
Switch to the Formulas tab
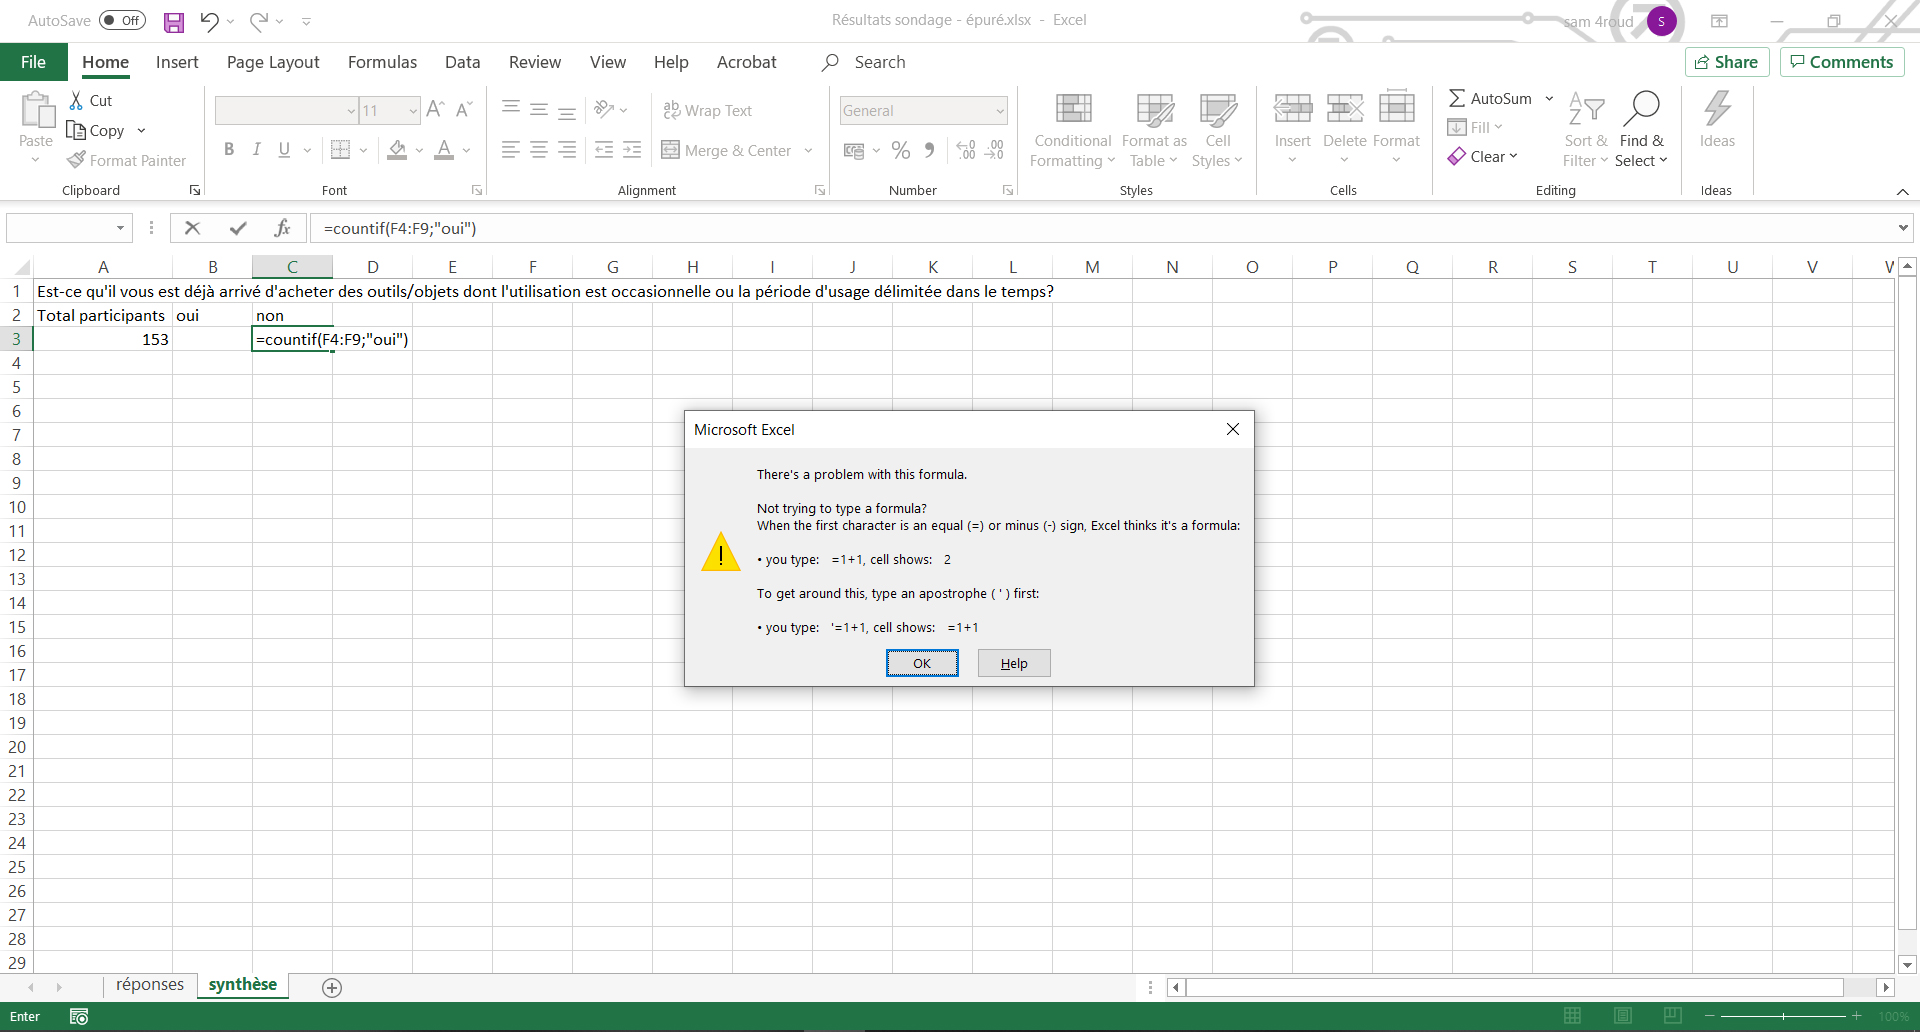click(x=382, y=62)
